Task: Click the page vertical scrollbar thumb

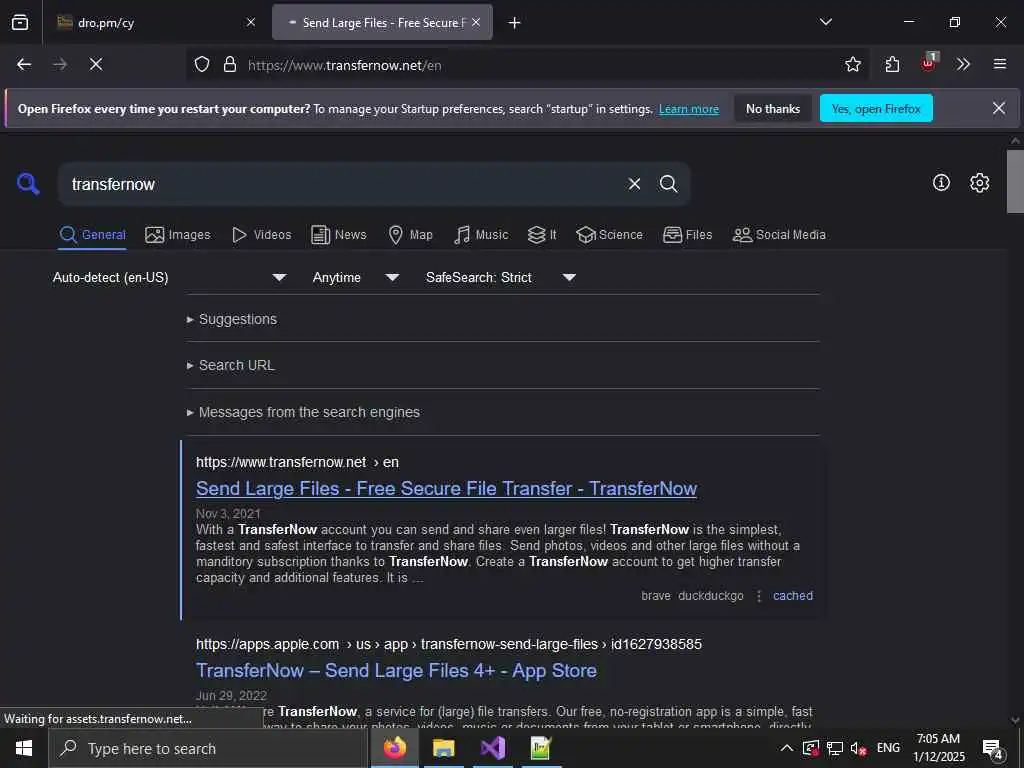Action: [1015, 182]
